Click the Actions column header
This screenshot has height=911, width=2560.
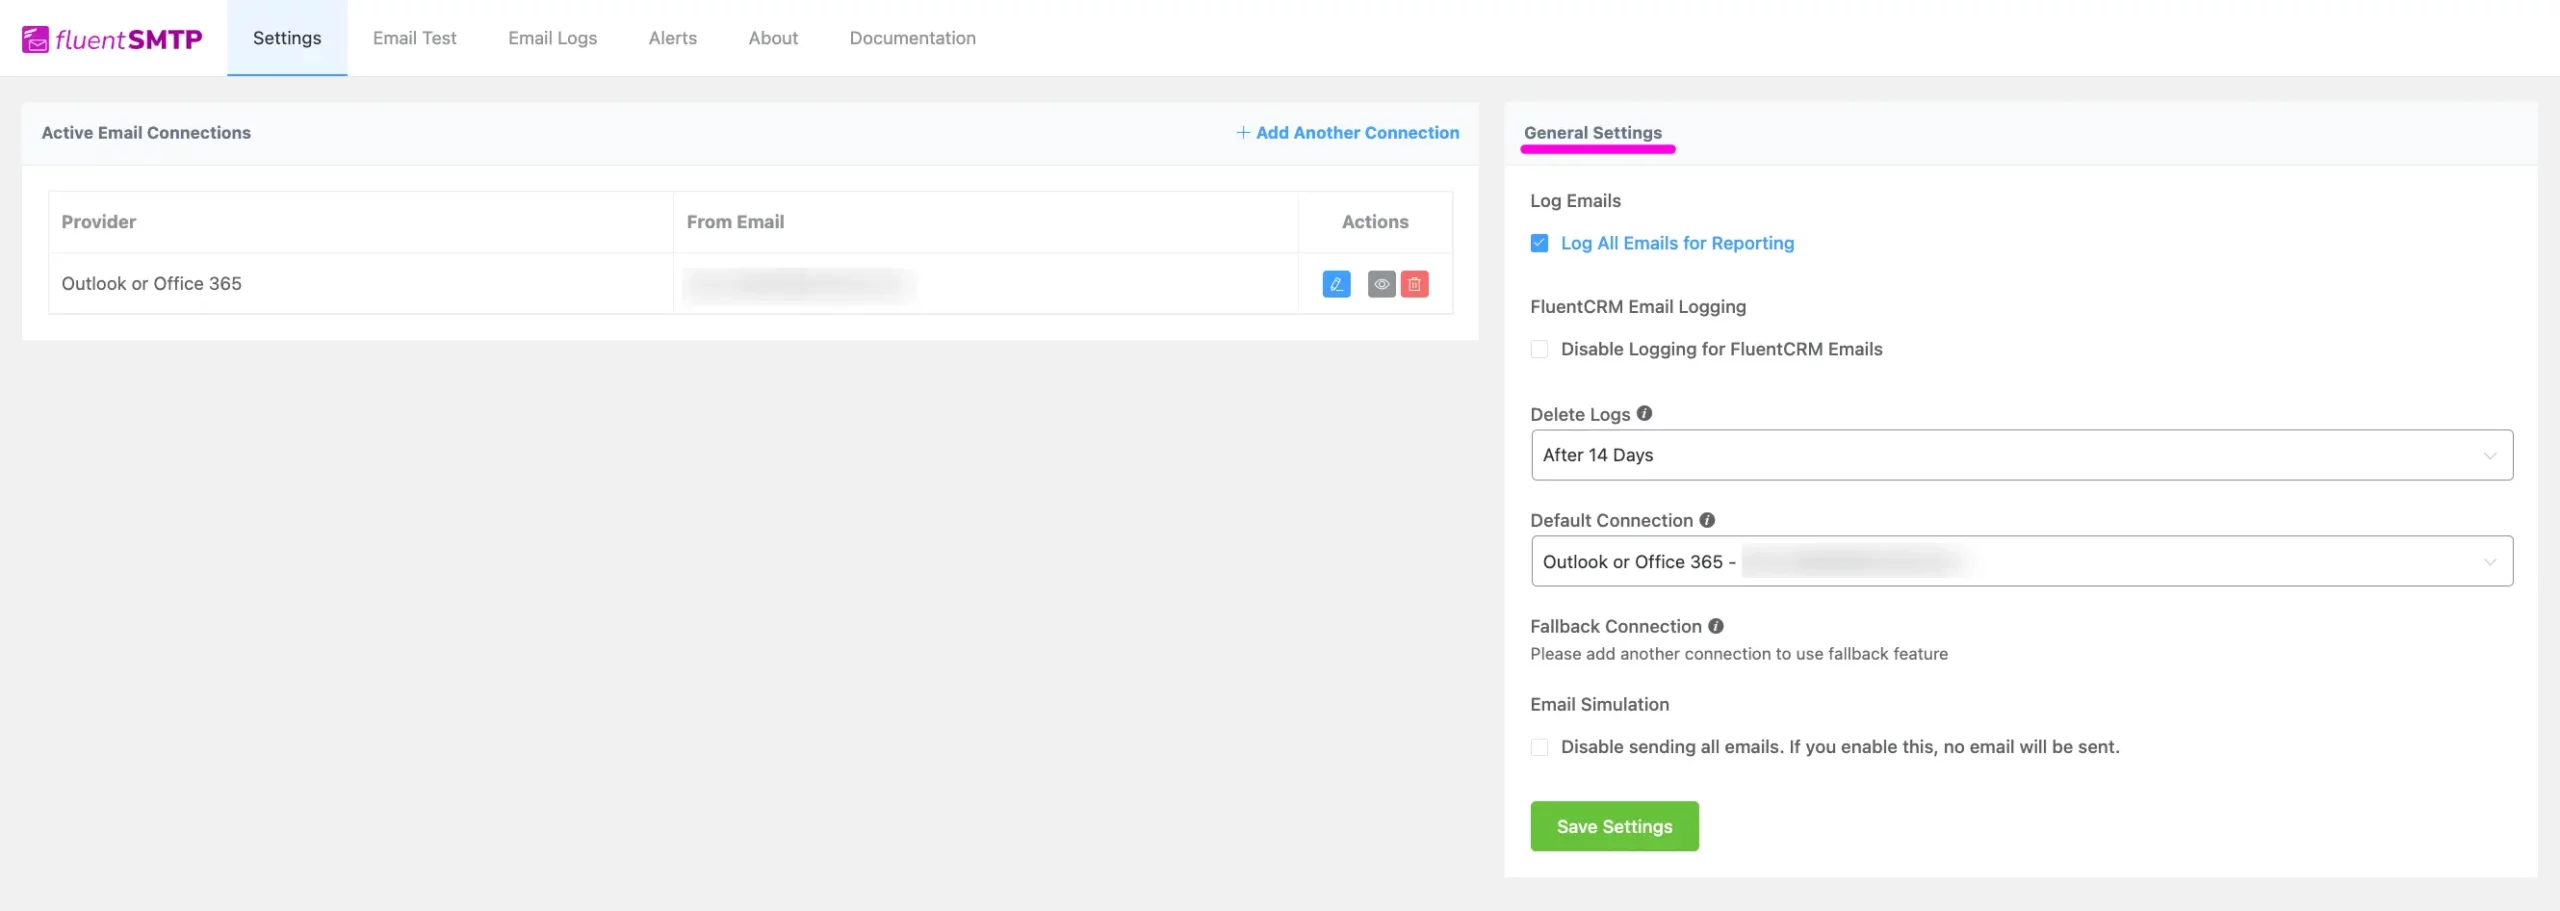pos(1375,222)
